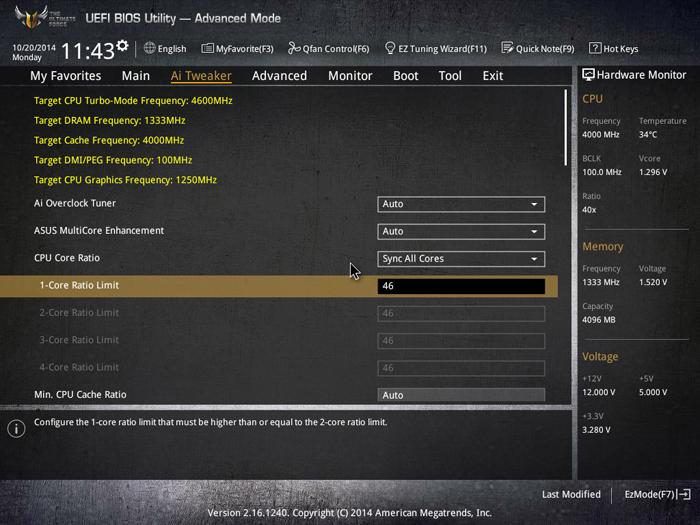Click the CPU temperature 34°C value
700x525 pixels.
(x=648, y=134)
